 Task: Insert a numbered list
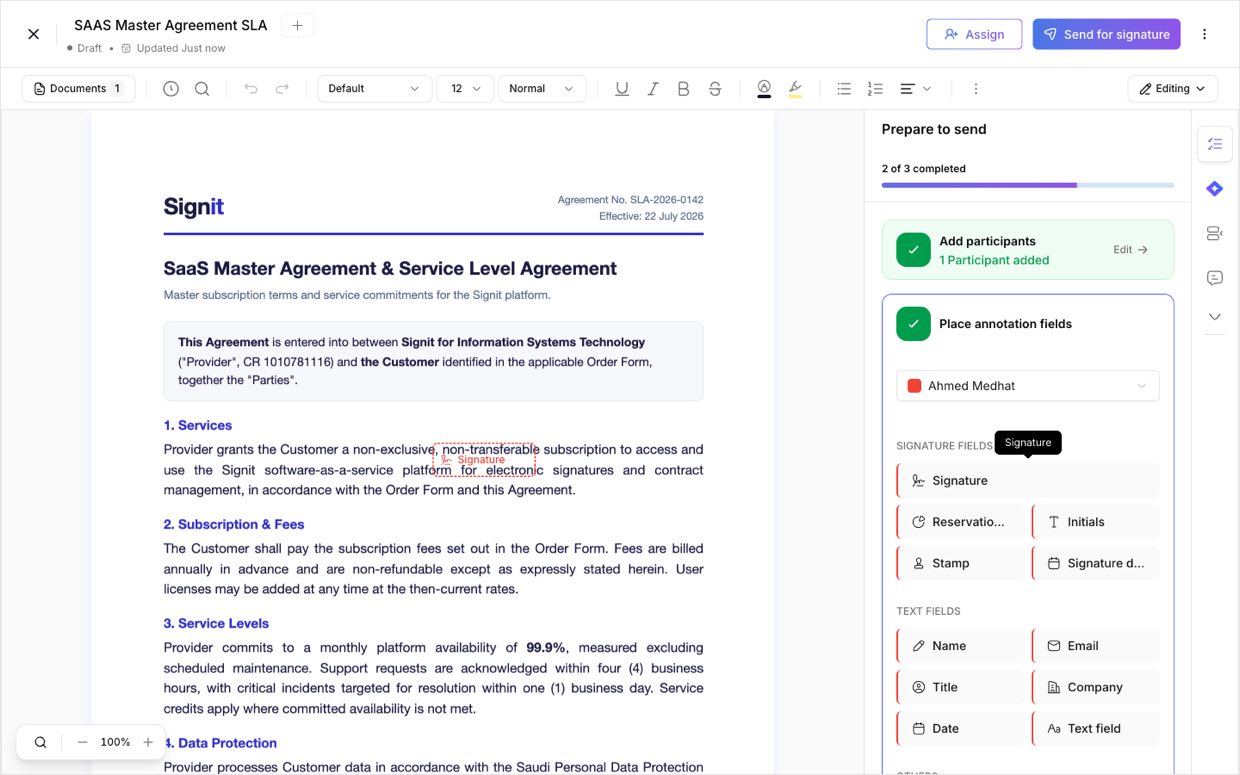875,88
